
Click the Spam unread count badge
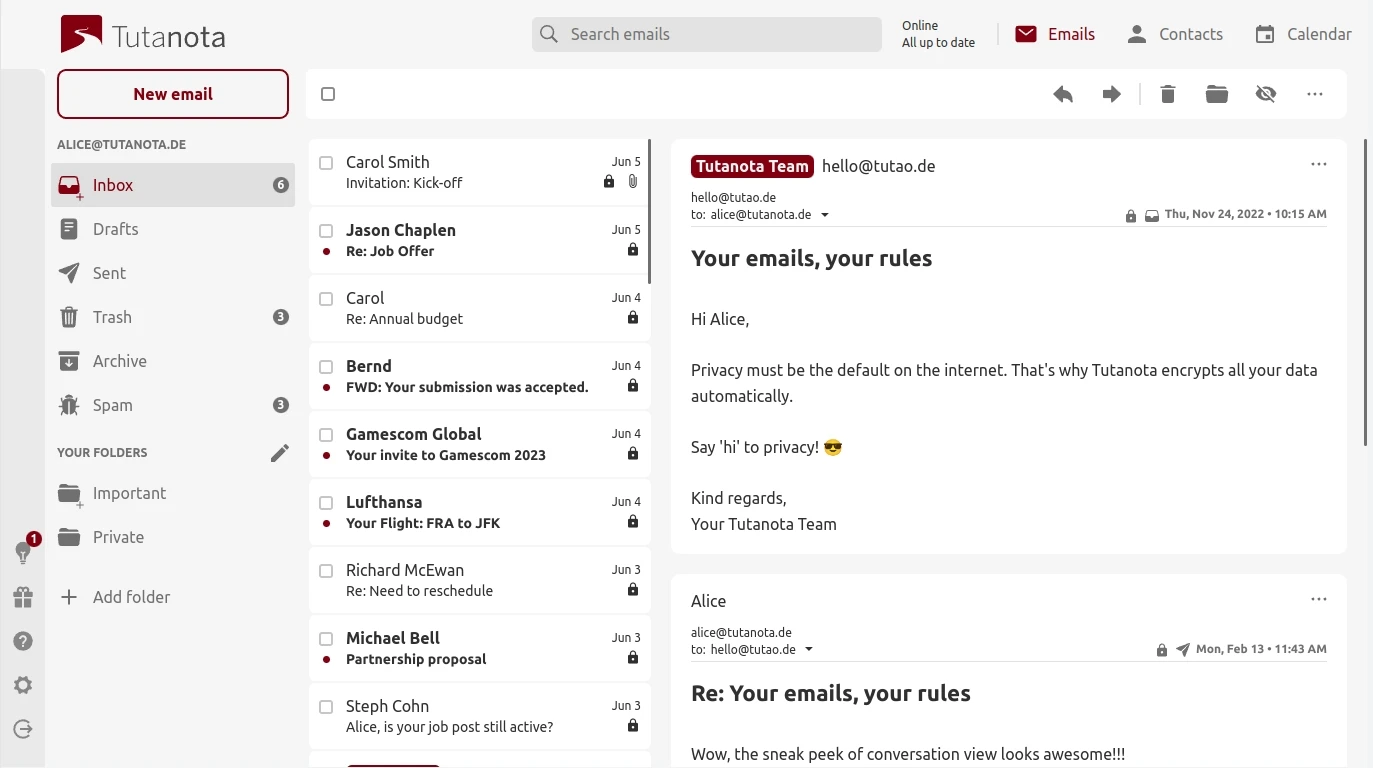click(281, 405)
